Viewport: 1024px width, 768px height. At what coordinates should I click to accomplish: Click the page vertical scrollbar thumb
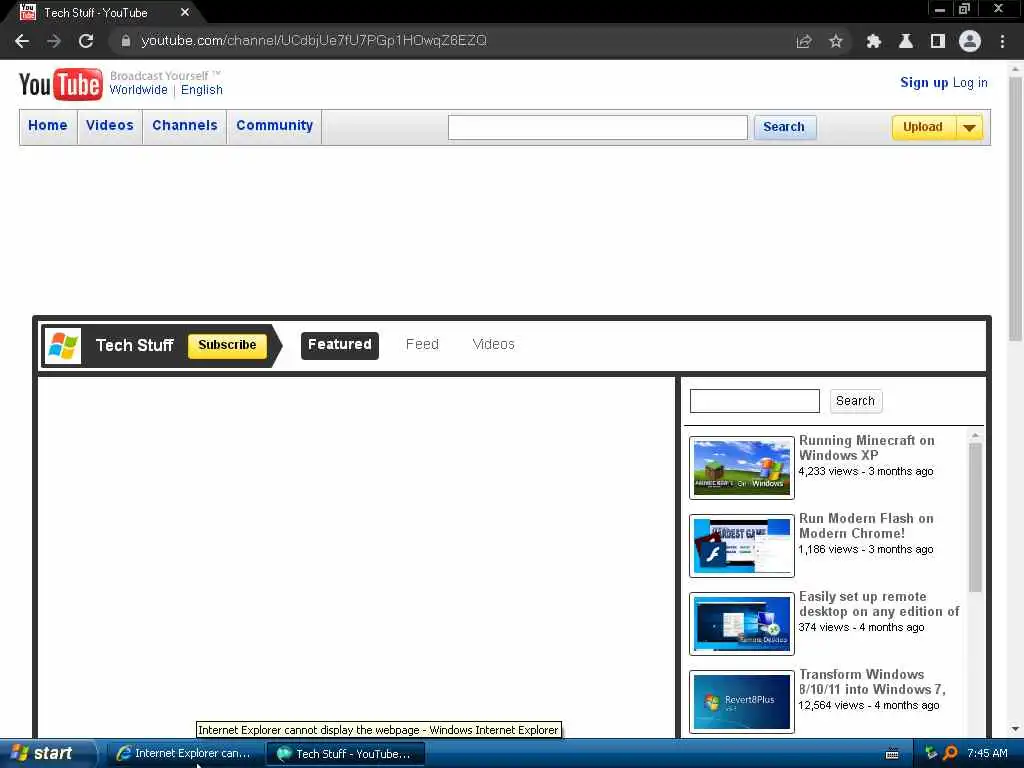coord(1015,209)
